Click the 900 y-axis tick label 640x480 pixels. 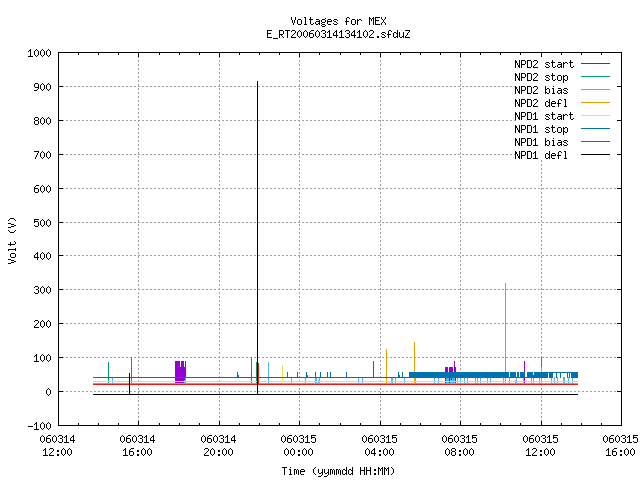click(42, 87)
